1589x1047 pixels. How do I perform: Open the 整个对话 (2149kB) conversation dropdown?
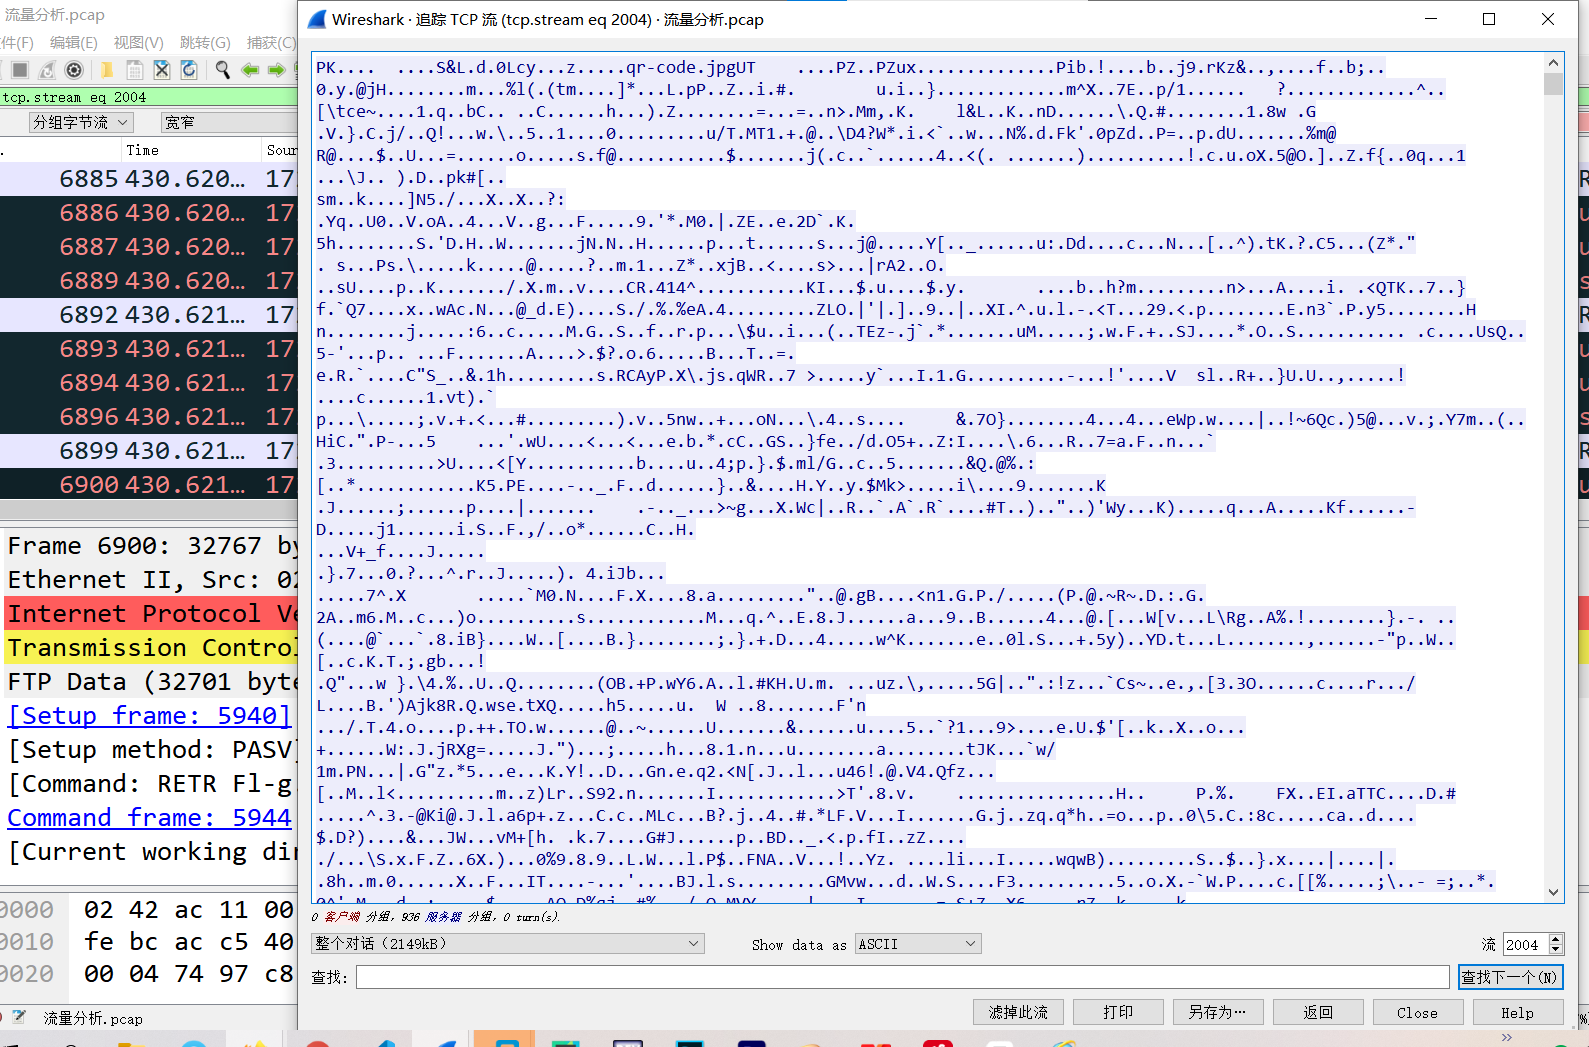[x=507, y=944]
